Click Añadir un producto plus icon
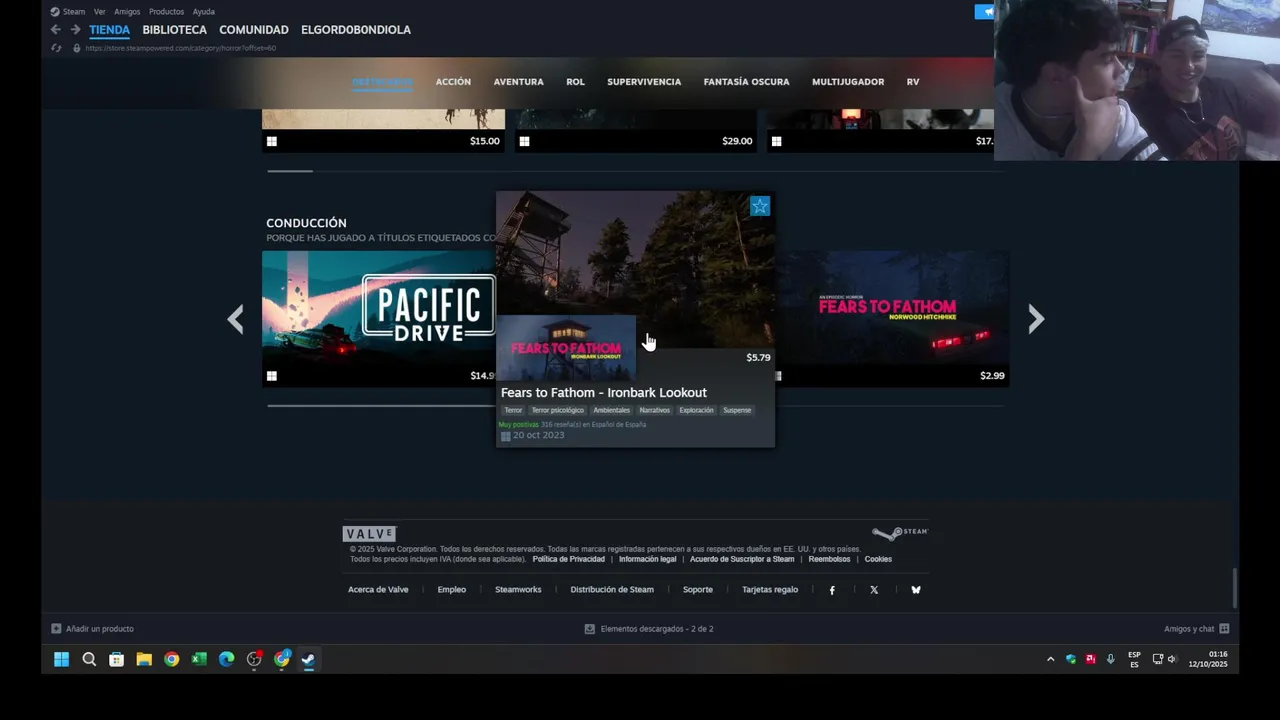The image size is (1280, 720). (x=56, y=629)
